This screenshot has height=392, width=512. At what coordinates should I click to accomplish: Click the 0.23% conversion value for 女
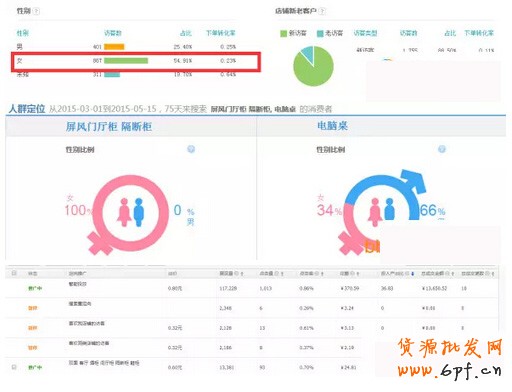click(228, 61)
